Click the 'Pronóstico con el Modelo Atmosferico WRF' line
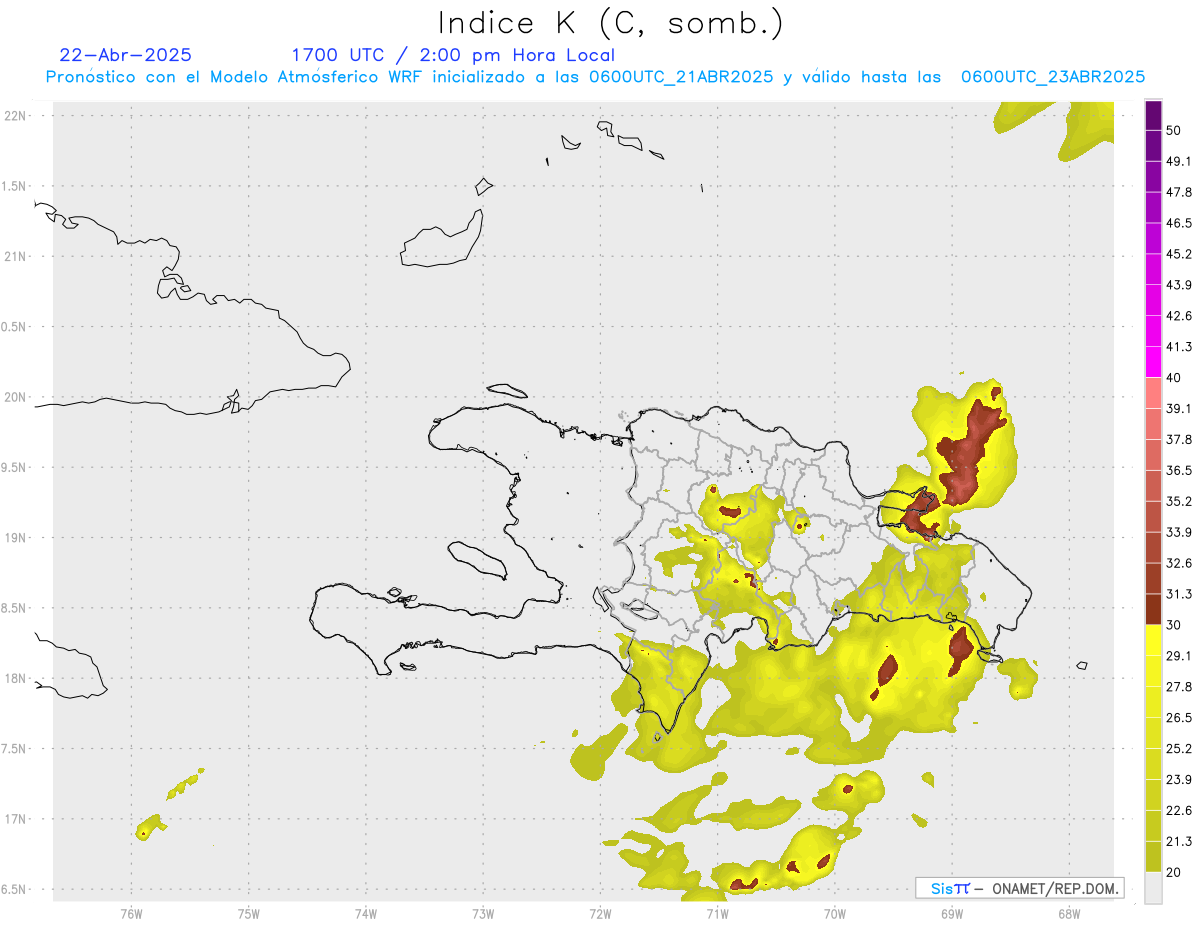Screen dimensions: 1200x927 [x=595, y=77]
